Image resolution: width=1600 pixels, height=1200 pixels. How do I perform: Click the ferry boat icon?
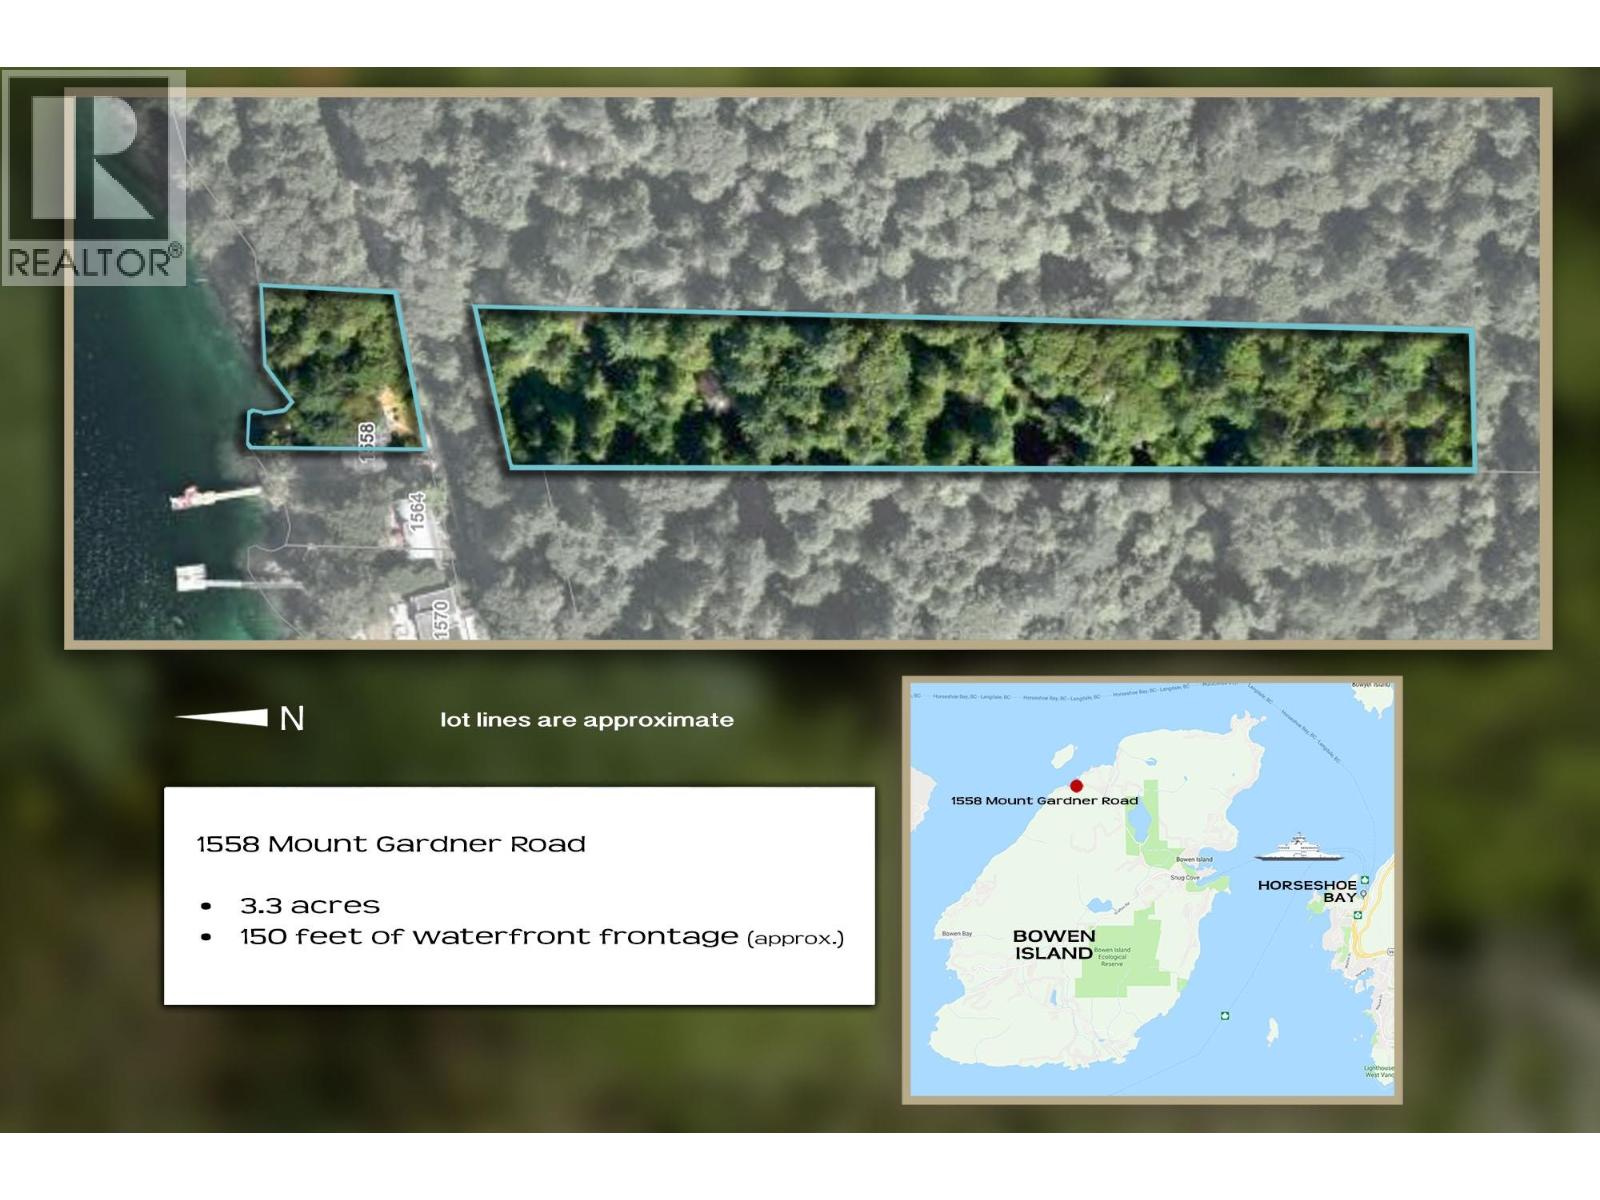(x=1297, y=847)
